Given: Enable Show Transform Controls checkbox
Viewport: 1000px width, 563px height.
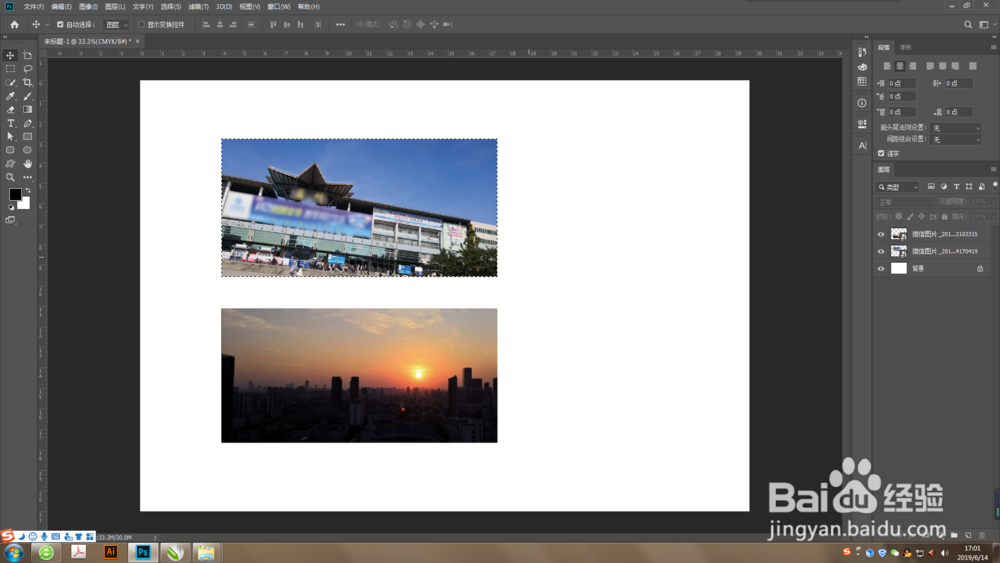Looking at the screenshot, I should [x=142, y=25].
